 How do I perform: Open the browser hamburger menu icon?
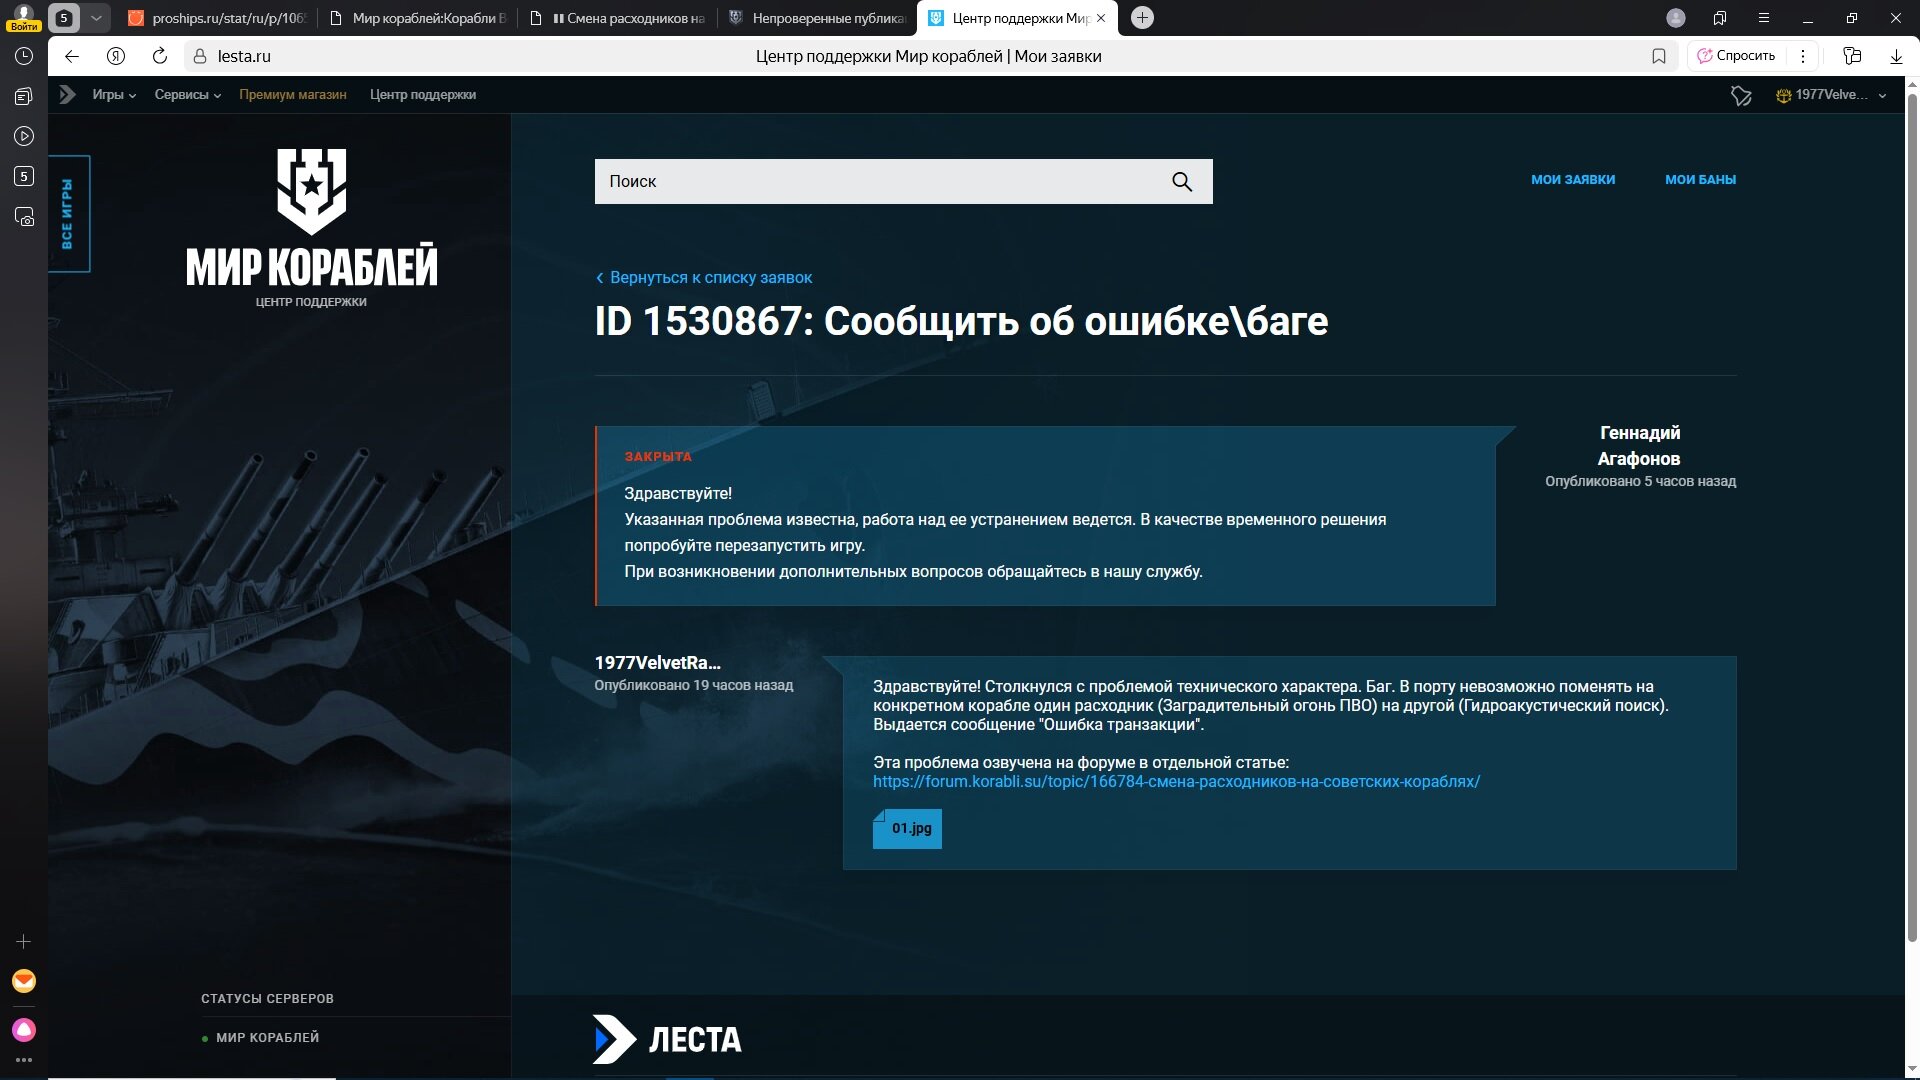tap(1764, 18)
